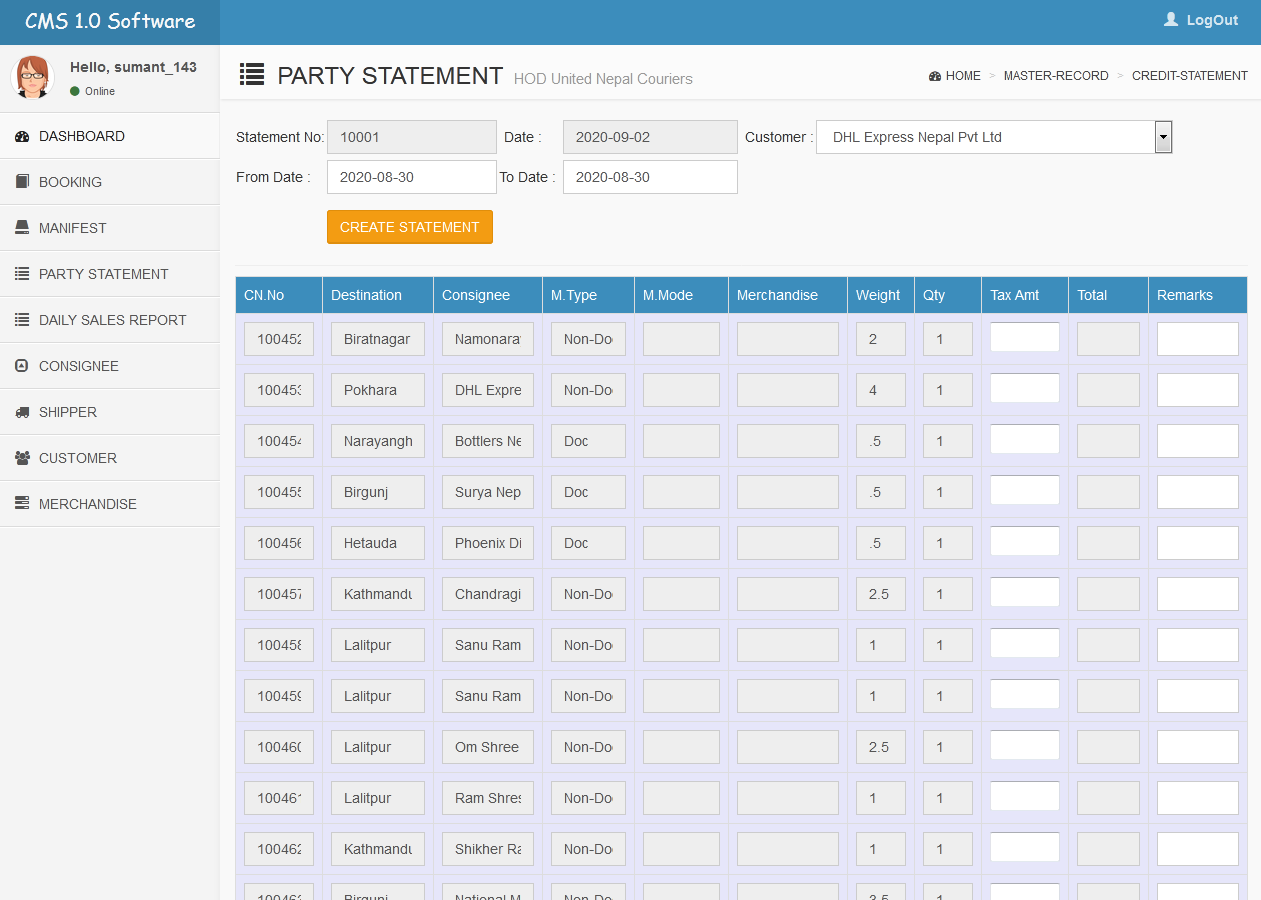
Task: Click the CREDIT-STATEMENT breadcrumb
Action: [x=1190, y=76]
